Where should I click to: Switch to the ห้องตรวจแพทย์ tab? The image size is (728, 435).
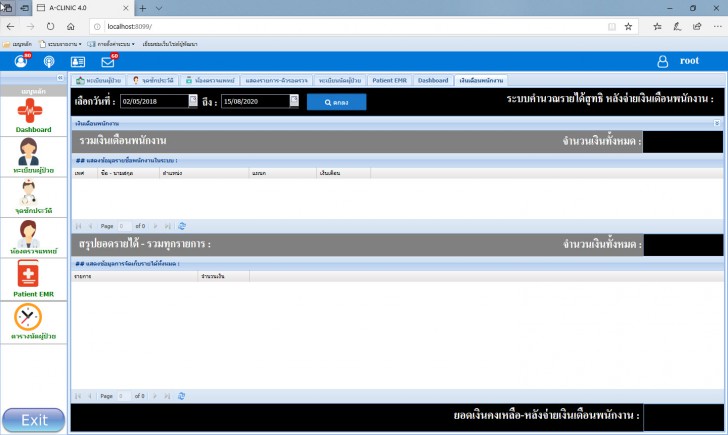(210, 80)
